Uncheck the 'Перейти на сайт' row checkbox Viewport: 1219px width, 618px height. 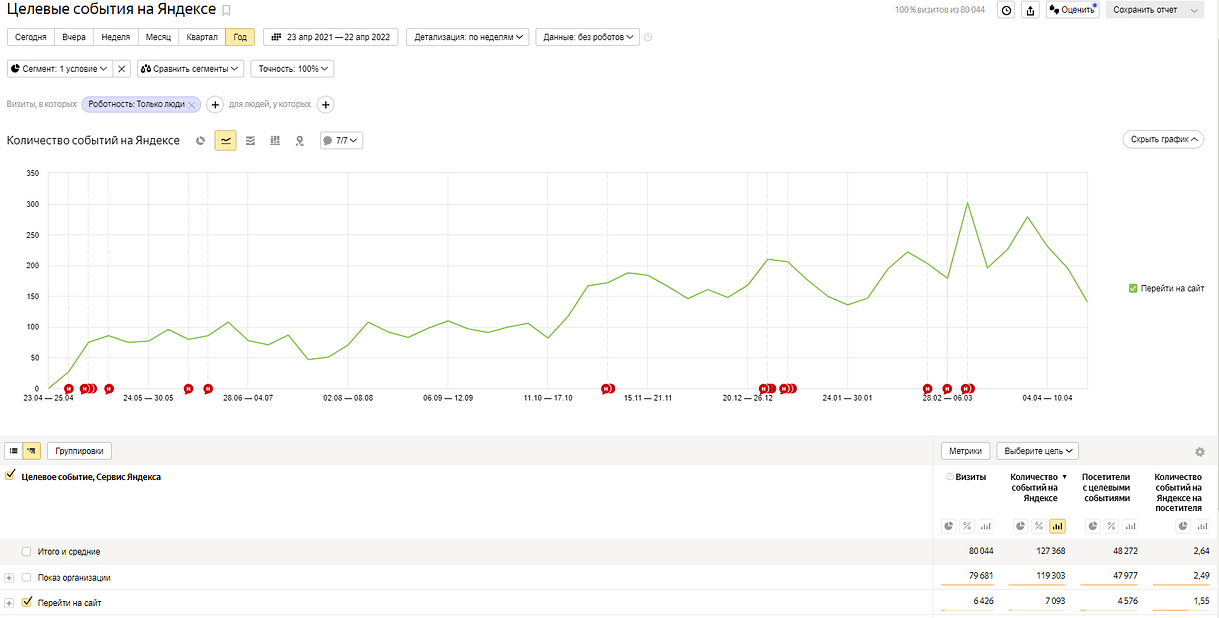[x=27, y=603]
